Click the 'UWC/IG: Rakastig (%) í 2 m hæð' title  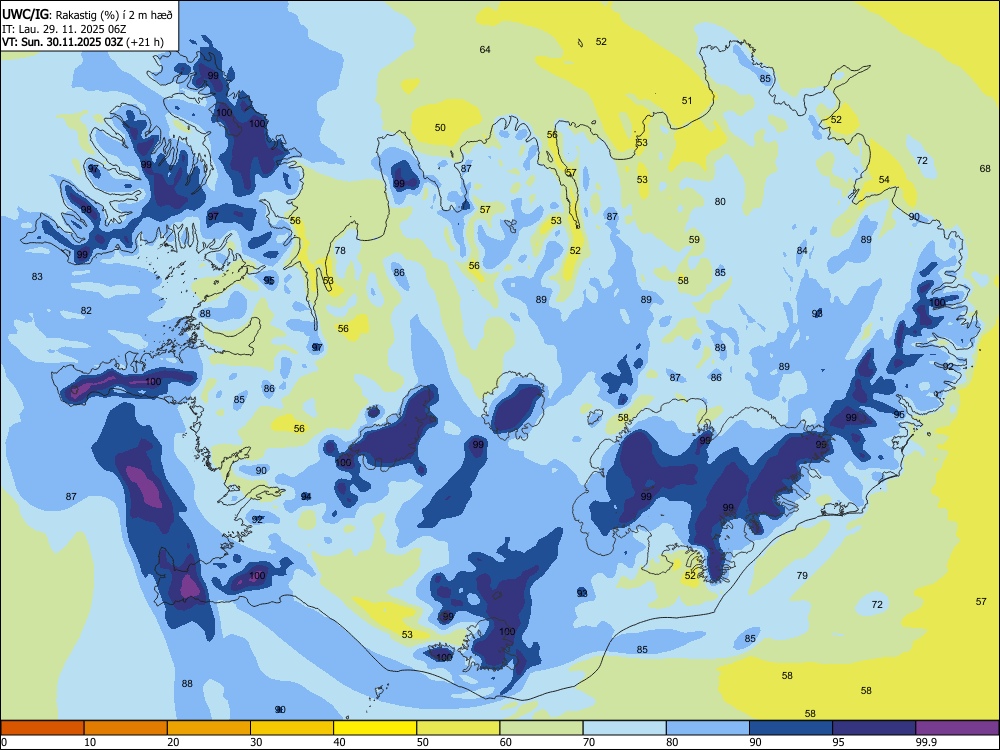(x=87, y=13)
